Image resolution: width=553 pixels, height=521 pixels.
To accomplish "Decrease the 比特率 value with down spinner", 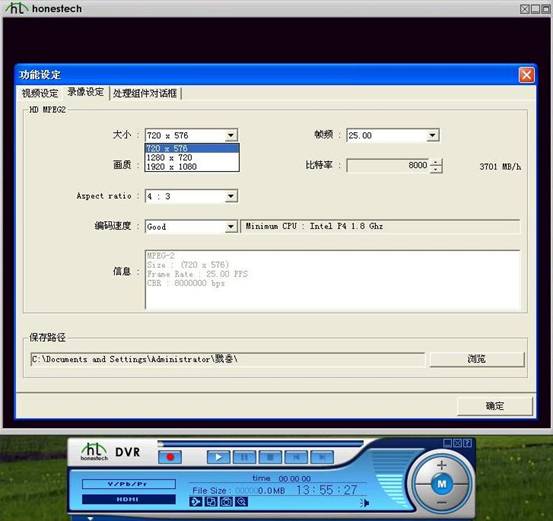I will point(436,169).
